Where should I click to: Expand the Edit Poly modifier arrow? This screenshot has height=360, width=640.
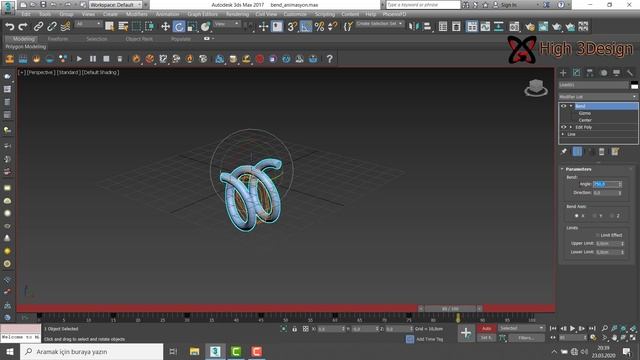[x=571, y=127]
